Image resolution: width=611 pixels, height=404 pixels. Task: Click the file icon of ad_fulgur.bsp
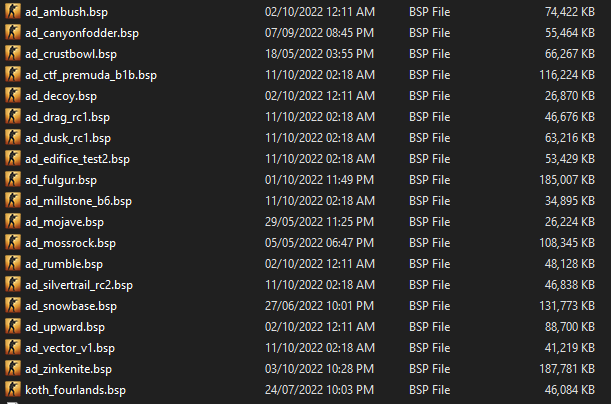(12, 180)
